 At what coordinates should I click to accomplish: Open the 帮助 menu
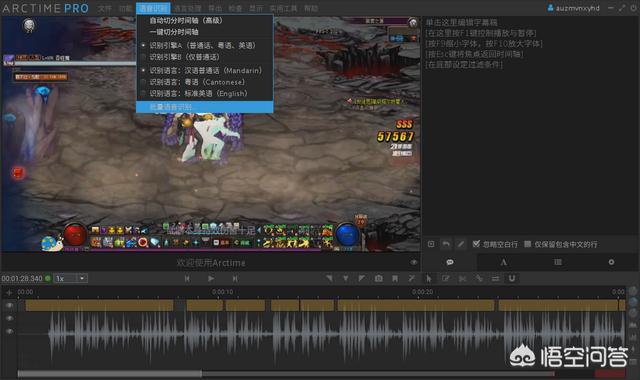[x=311, y=8]
